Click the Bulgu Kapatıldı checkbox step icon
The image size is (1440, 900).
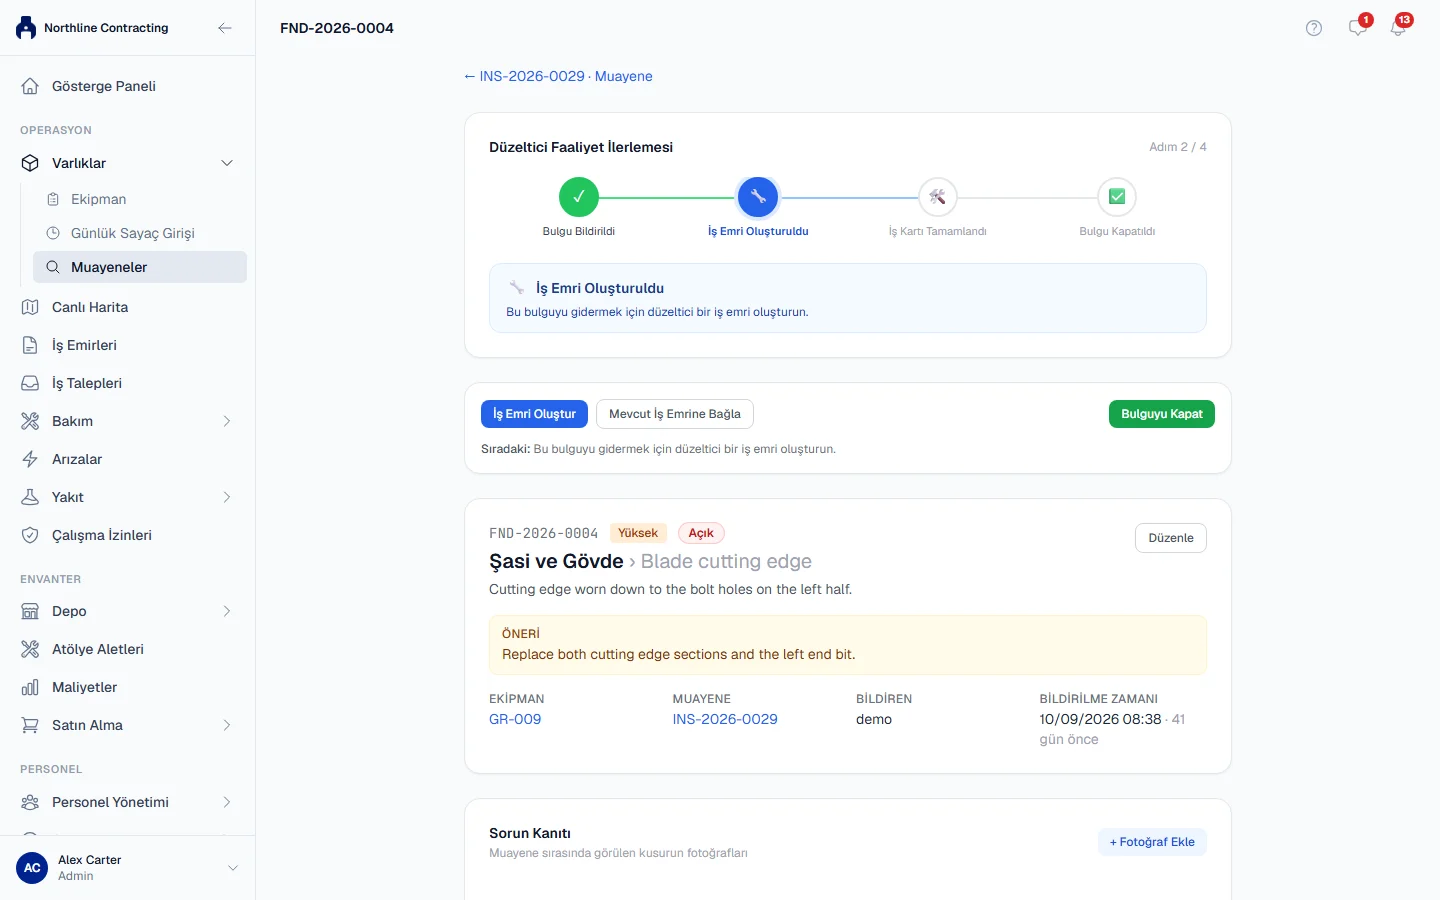1117,197
